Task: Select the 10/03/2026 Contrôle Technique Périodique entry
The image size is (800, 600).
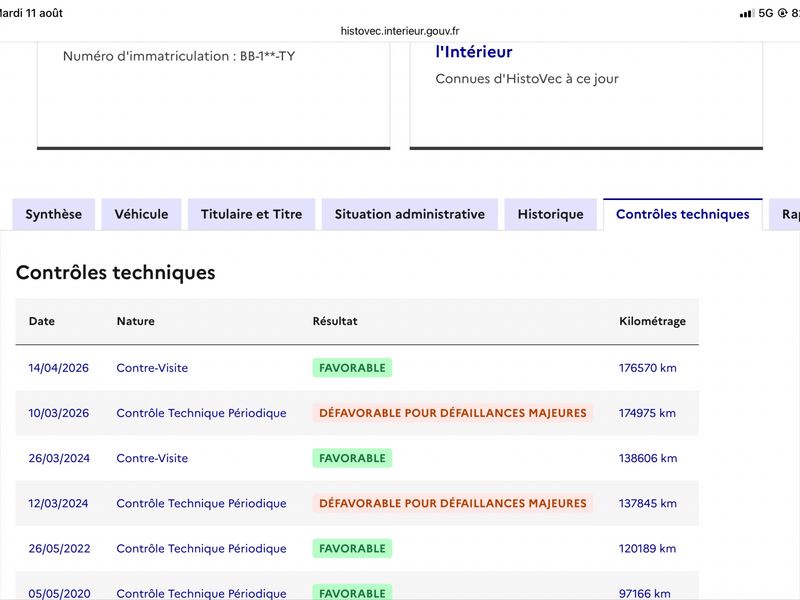Action: click(202, 413)
